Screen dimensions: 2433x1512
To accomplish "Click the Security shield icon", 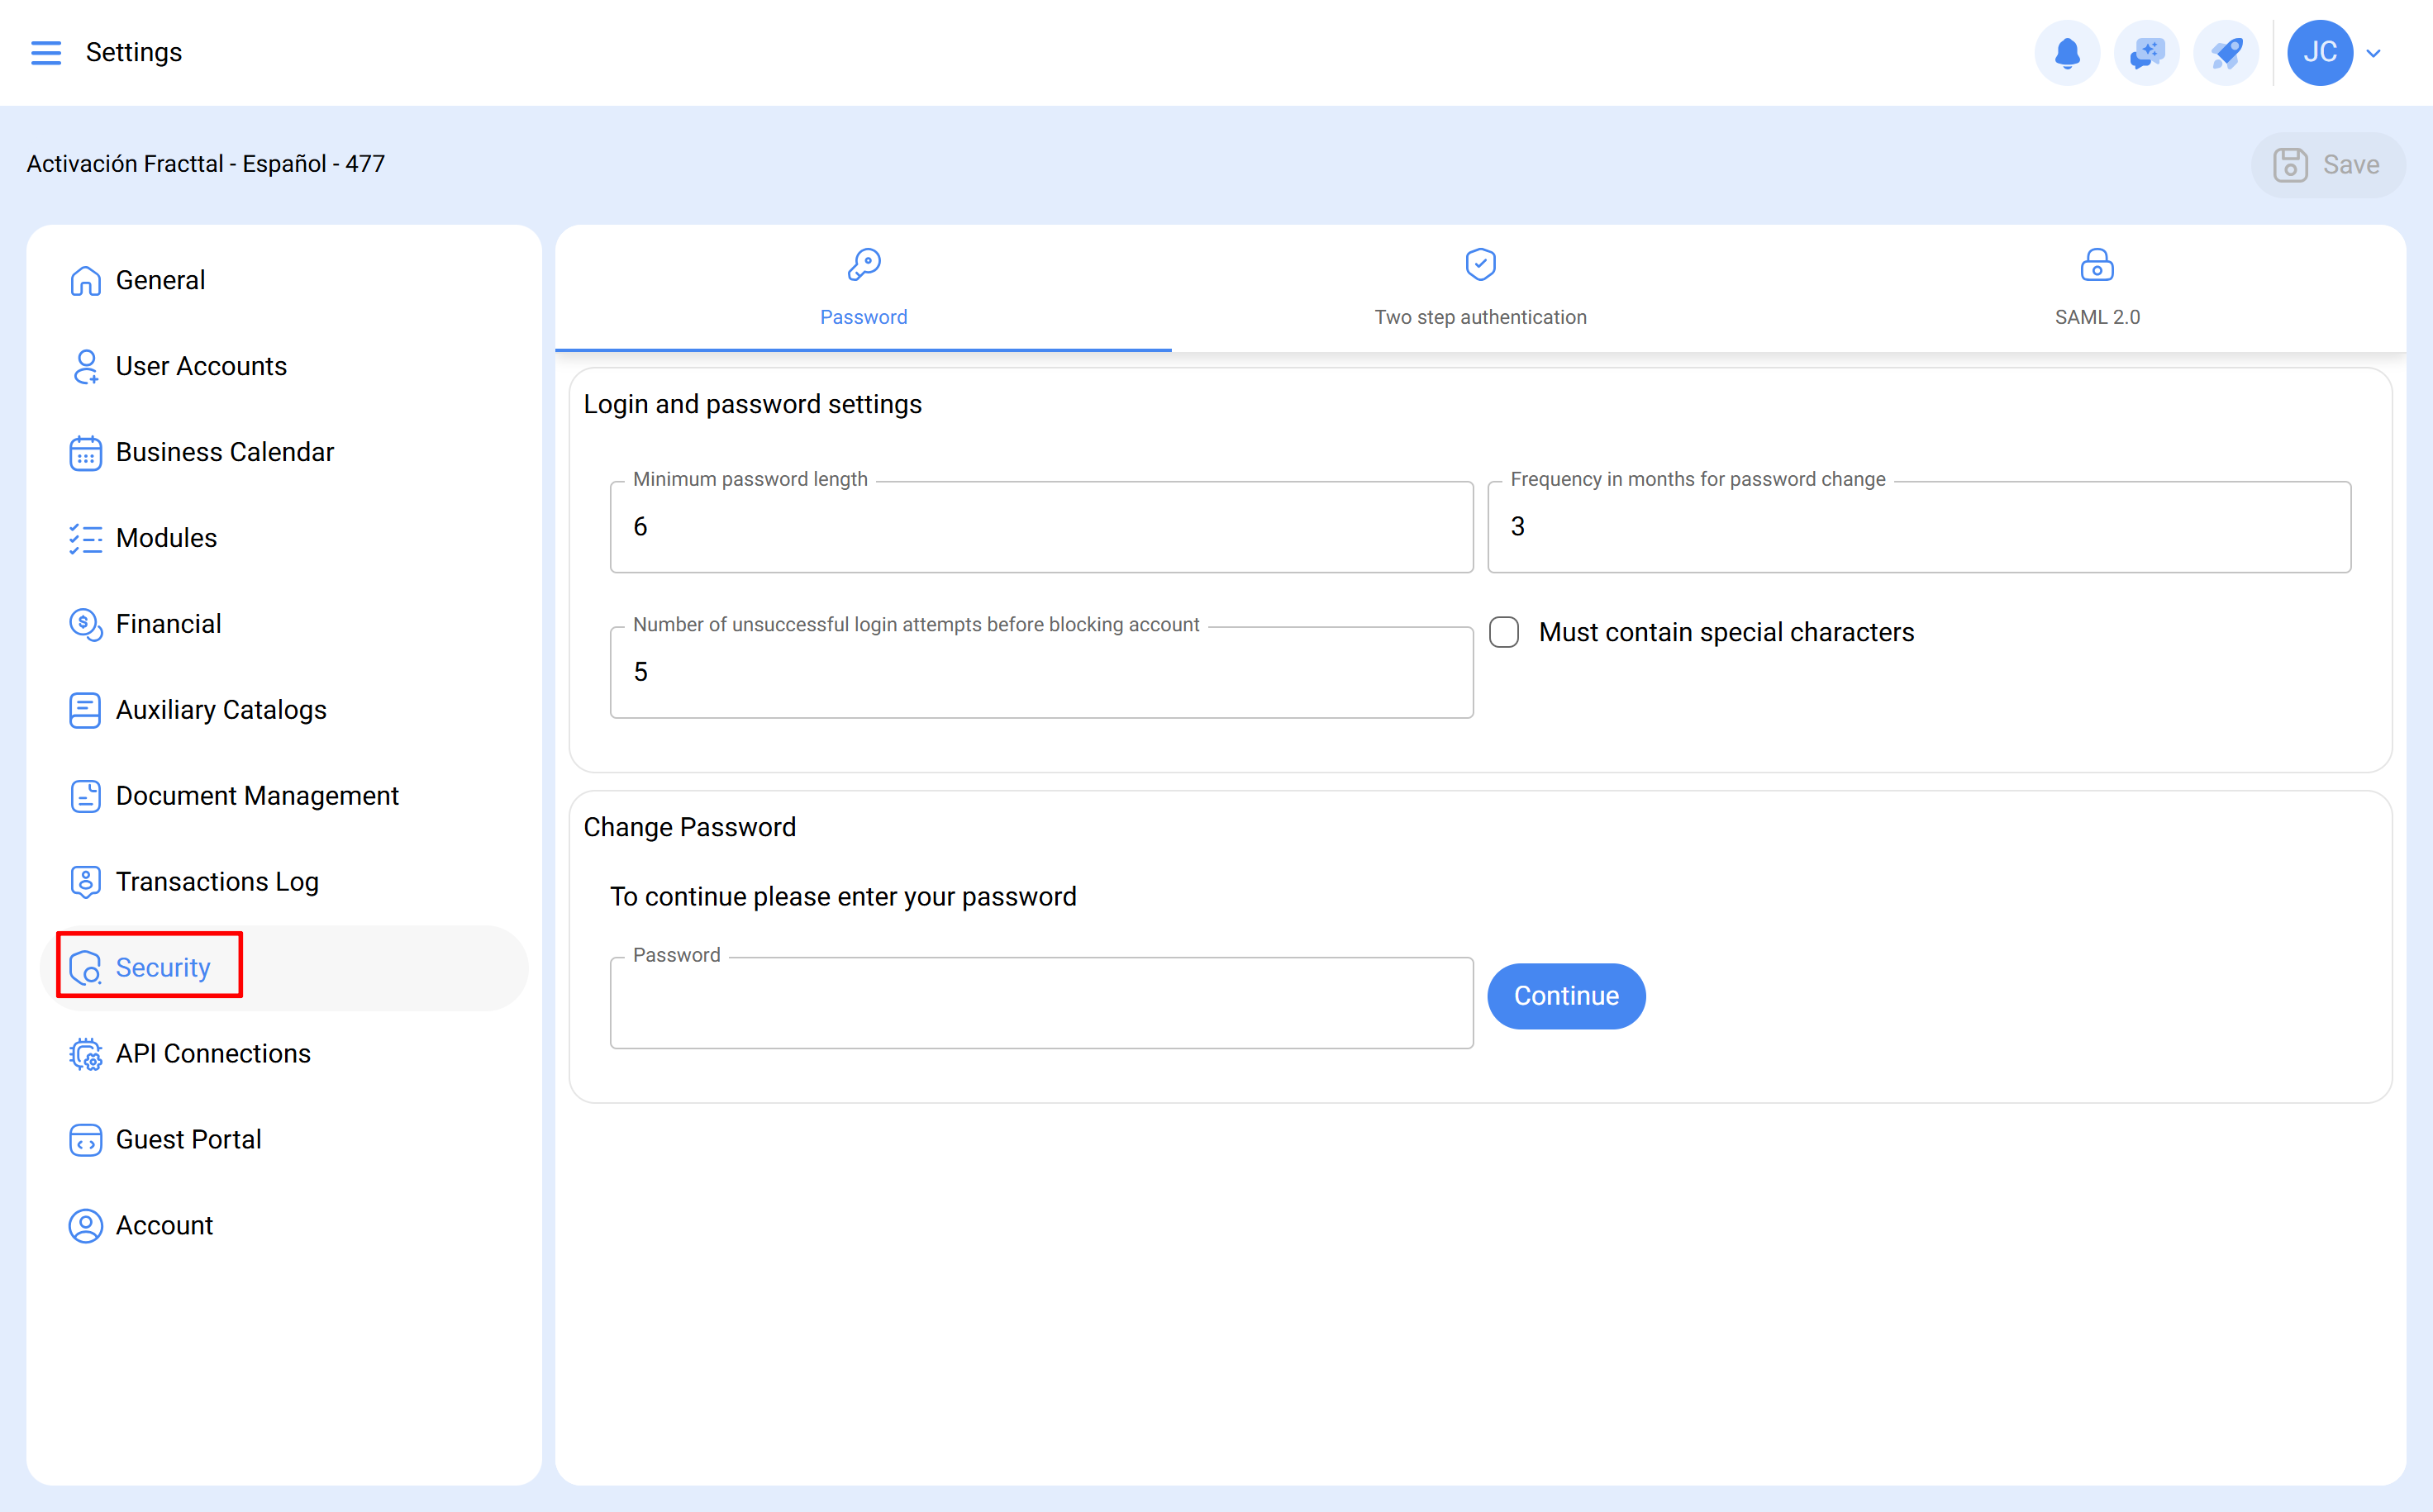I will pyautogui.click(x=85, y=967).
